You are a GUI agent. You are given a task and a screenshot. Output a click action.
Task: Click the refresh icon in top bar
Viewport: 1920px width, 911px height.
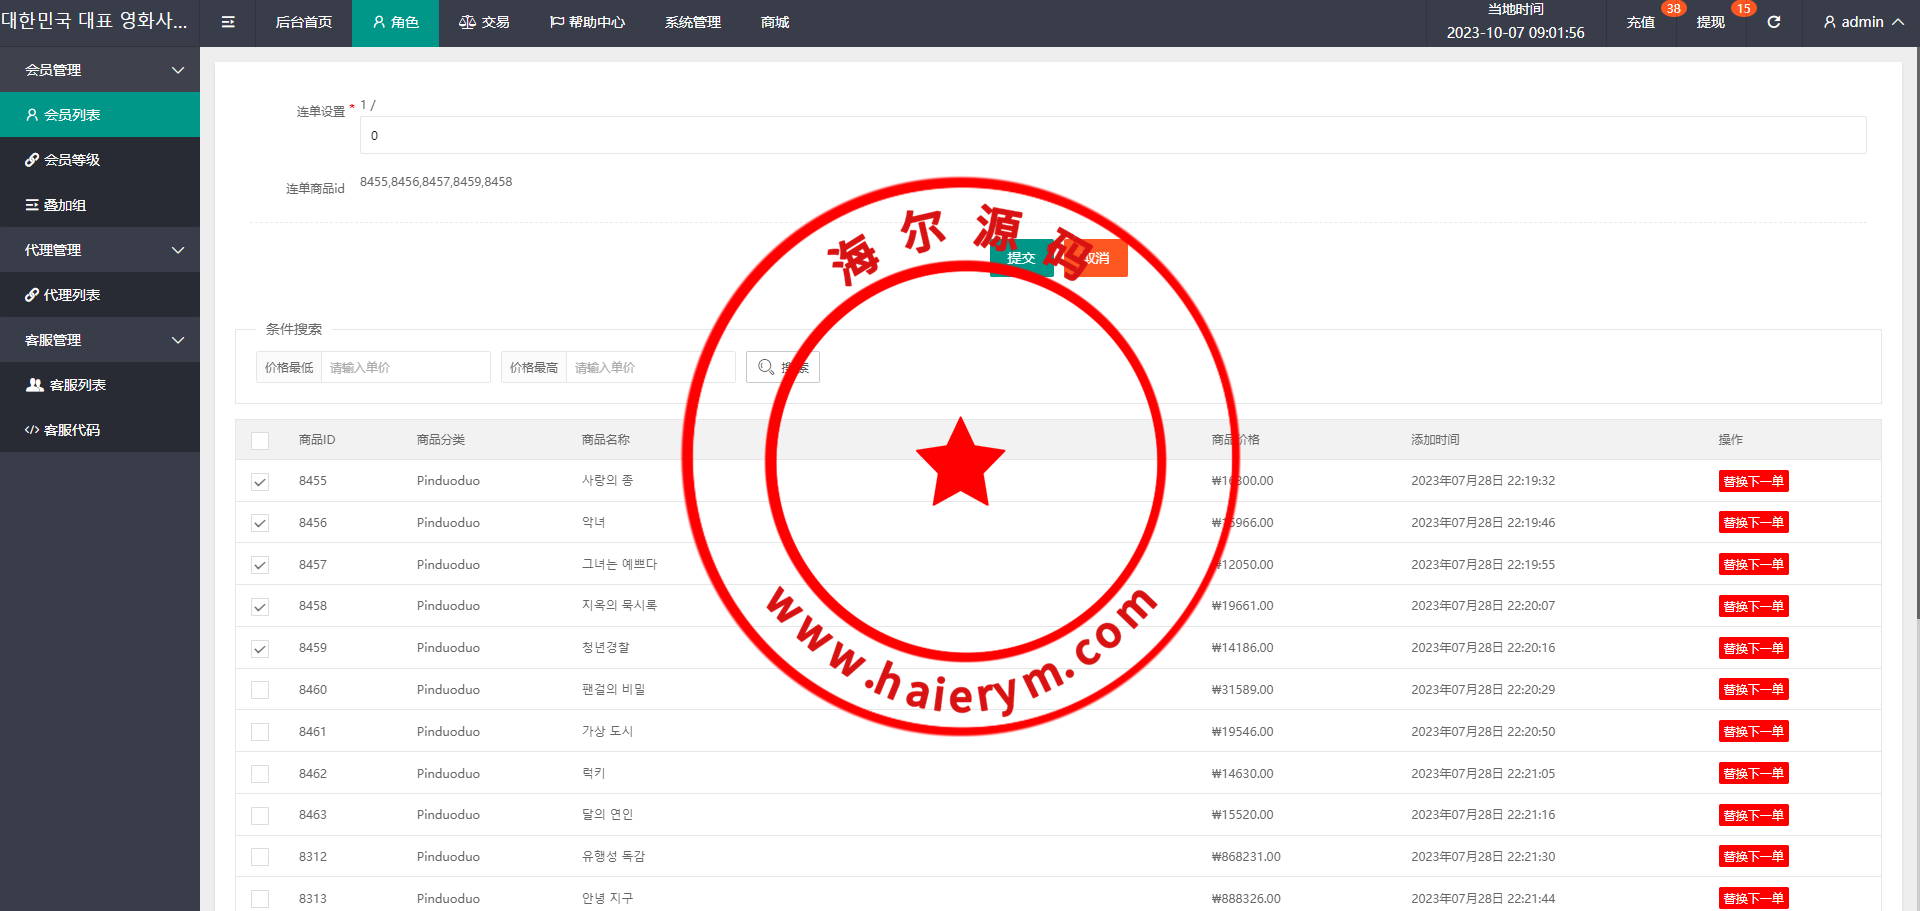coord(1773,22)
